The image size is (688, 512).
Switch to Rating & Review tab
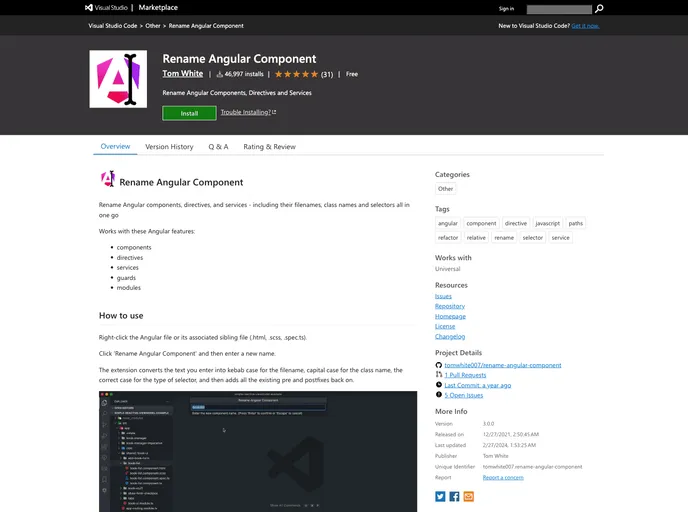pos(269,147)
